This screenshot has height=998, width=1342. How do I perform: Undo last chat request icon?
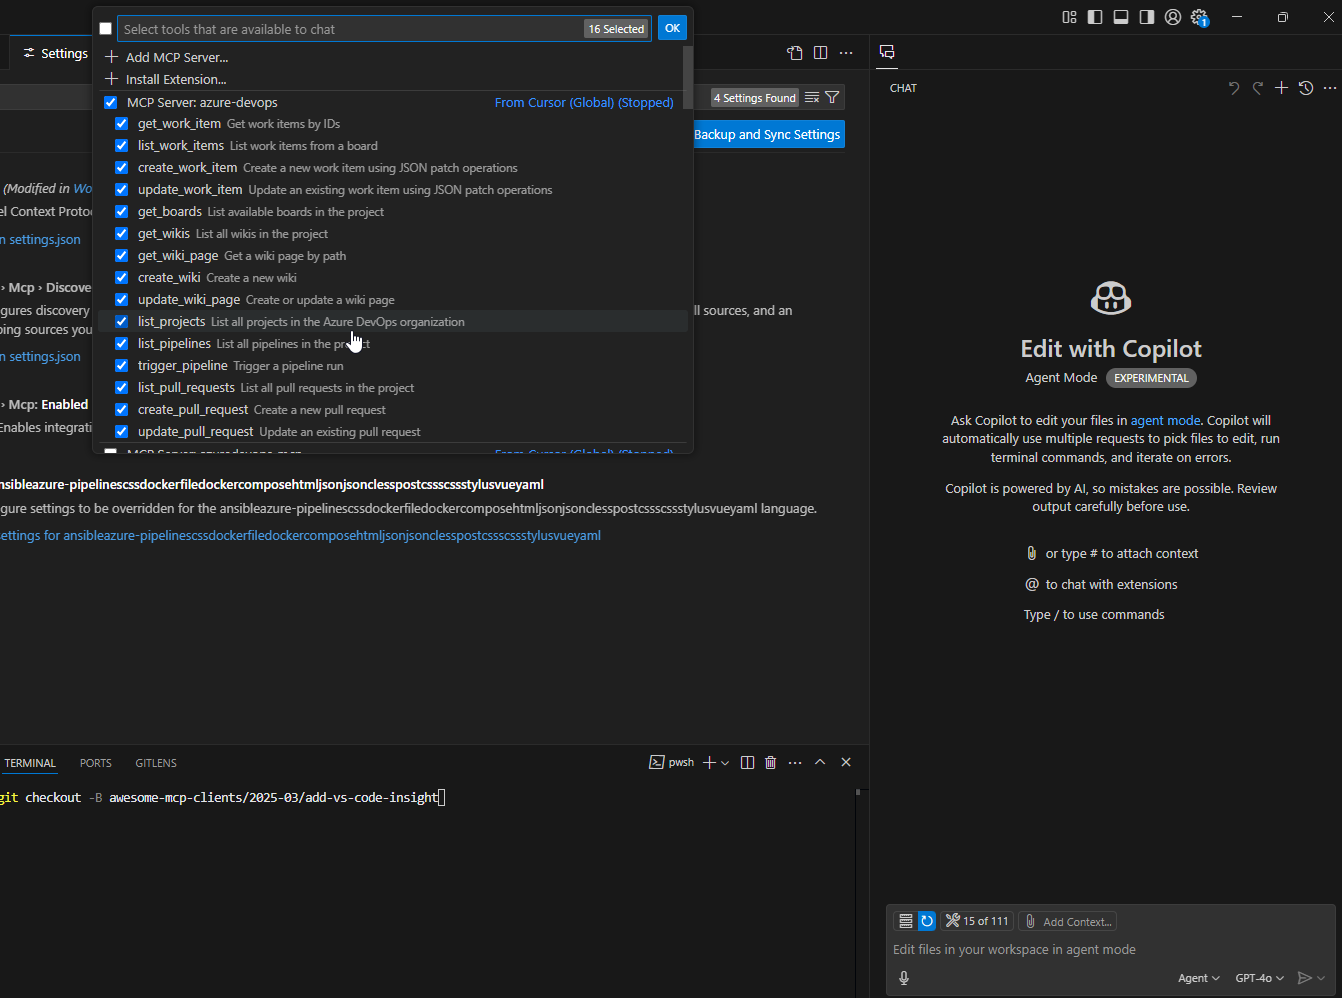[x=1234, y=88]
